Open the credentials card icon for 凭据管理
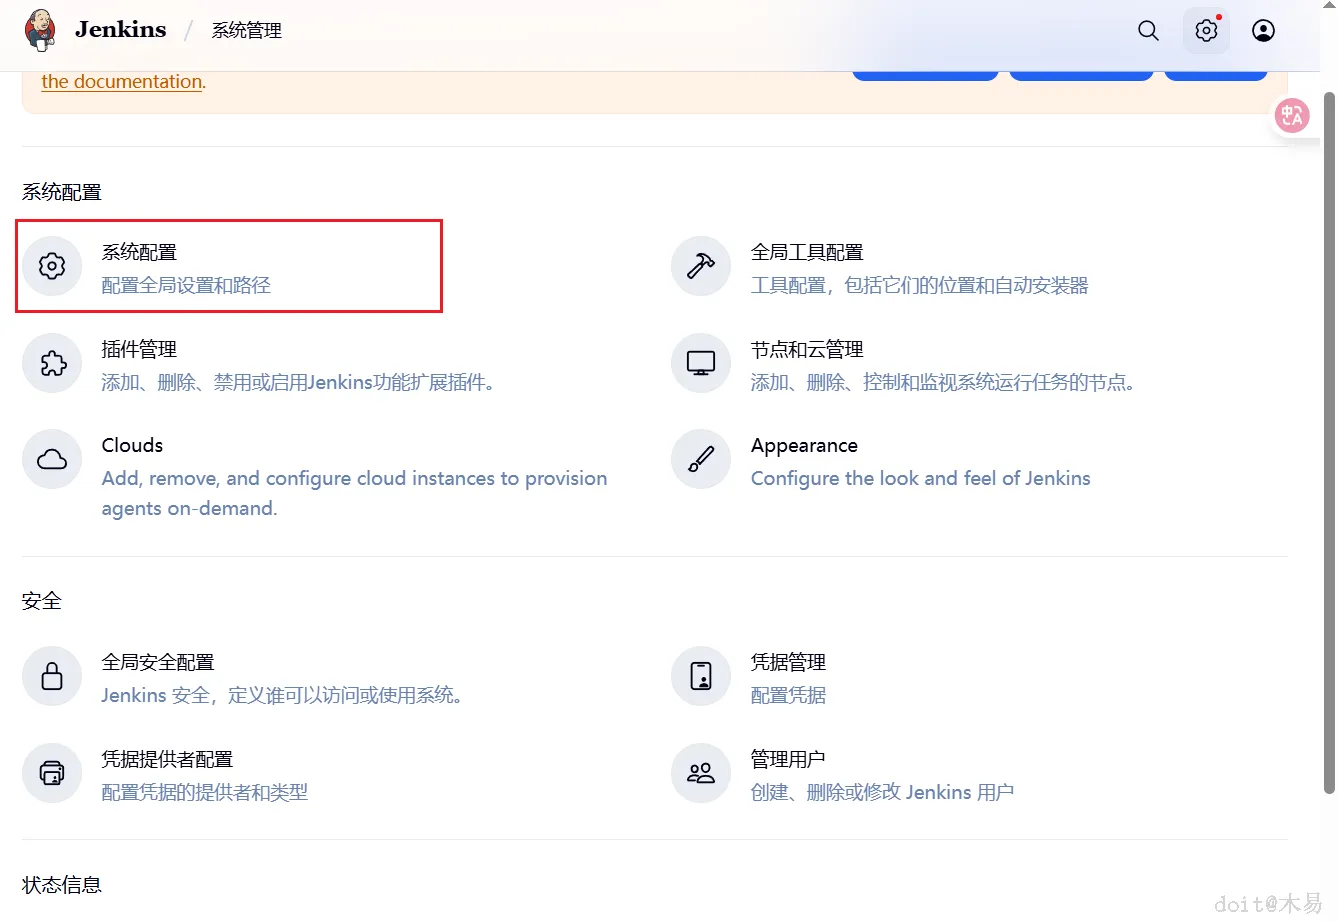 [x=700, y=676]
